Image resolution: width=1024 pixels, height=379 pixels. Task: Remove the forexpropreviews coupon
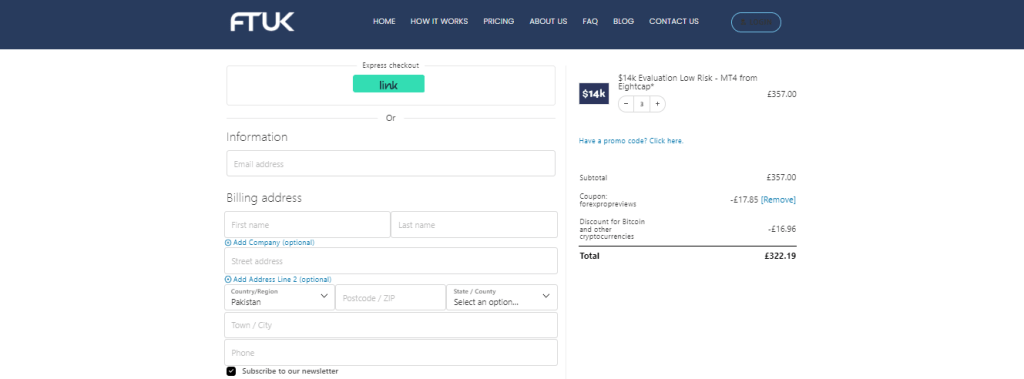(778, 199)
